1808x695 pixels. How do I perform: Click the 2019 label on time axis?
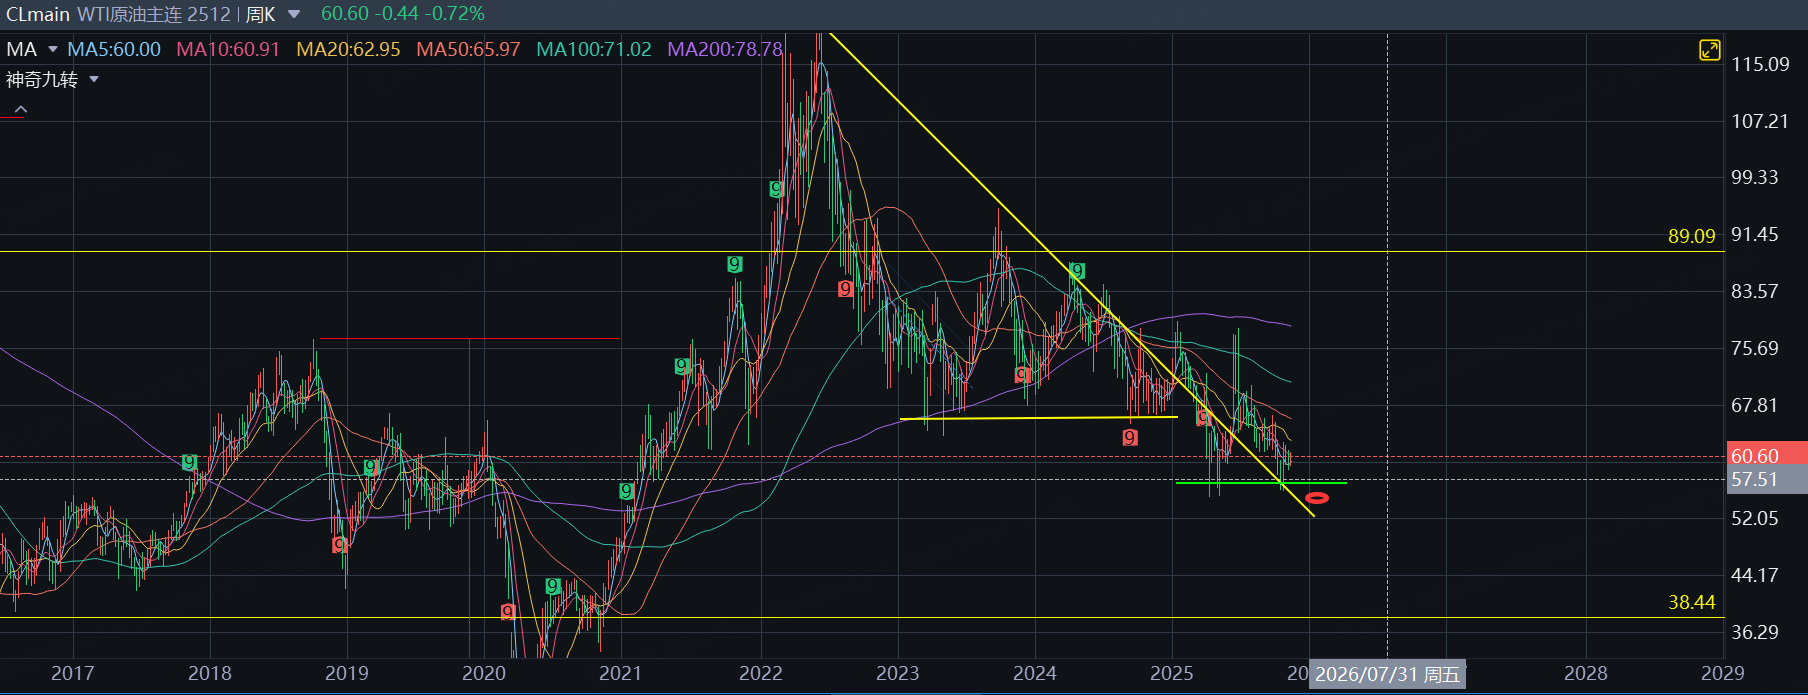(347, 673)
